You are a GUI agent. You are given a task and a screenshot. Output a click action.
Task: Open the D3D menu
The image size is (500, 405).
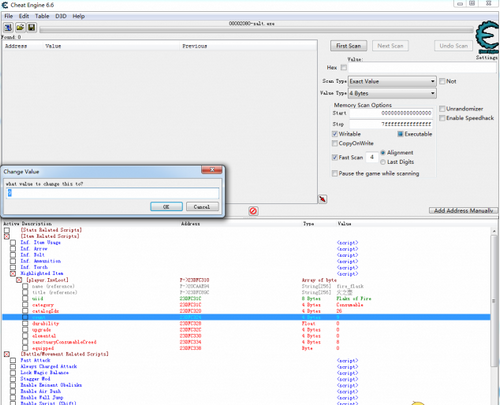(61, 16)
